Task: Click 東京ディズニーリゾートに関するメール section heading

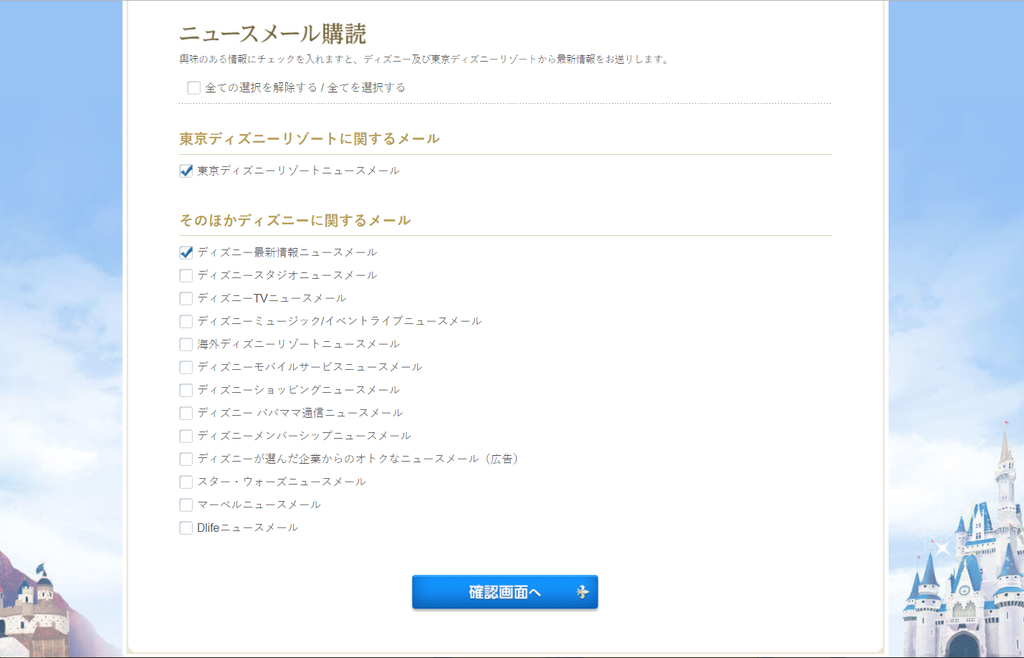Action: point(310,139)
